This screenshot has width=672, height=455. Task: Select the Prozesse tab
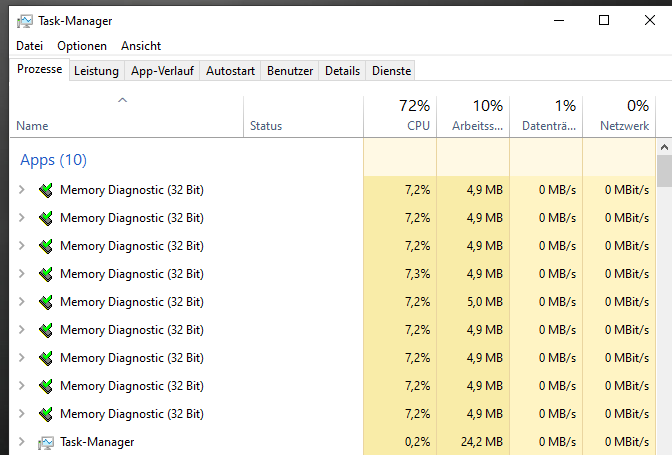(39, 69)
